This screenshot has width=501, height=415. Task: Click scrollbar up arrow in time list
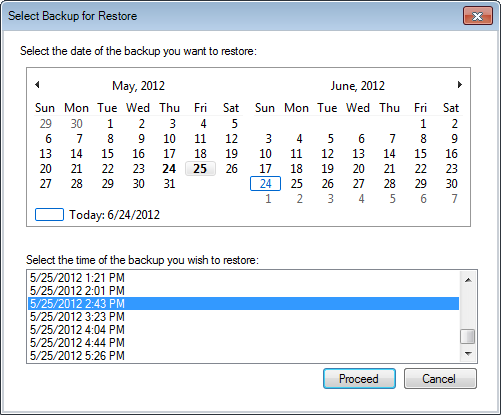click(468, 280)
